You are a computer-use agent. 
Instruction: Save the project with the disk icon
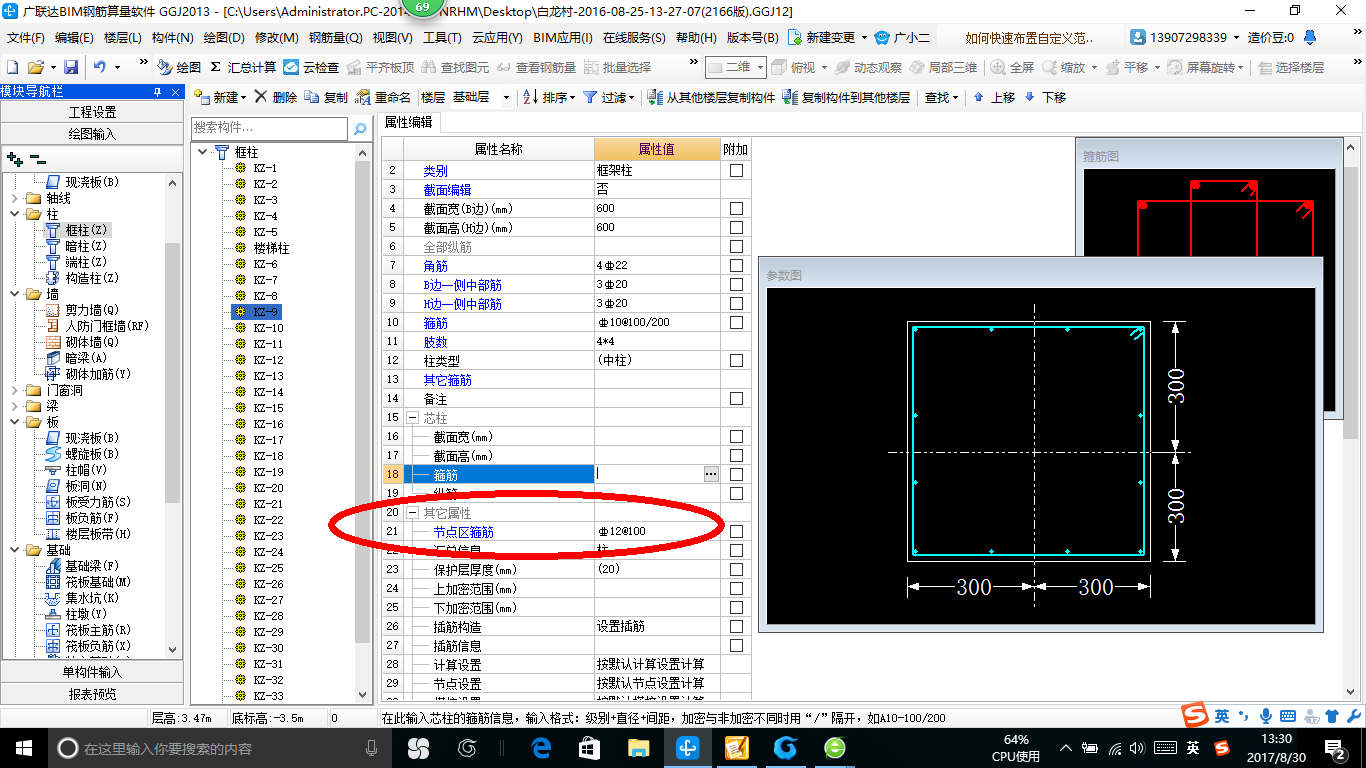[x=71, y=67]
